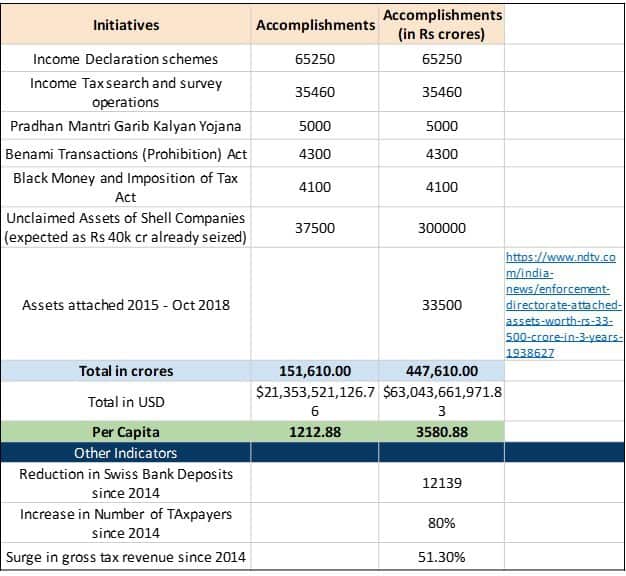Click the 447,610.00 total cell

442,371
